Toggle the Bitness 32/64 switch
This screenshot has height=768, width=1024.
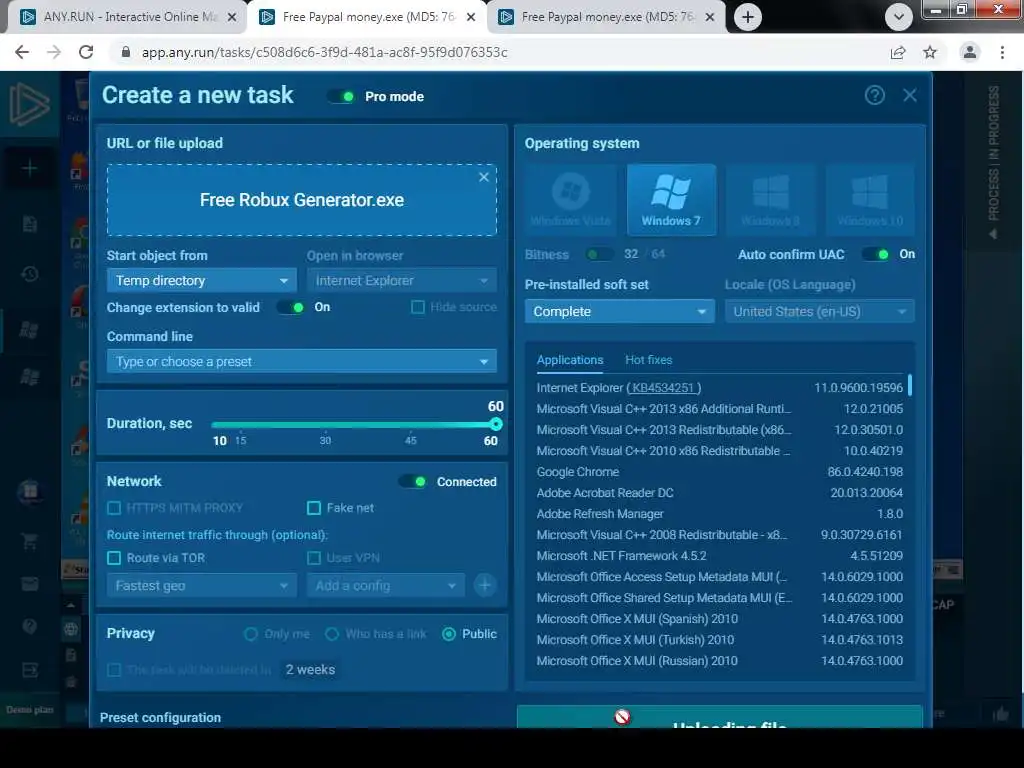pos(599,254)
